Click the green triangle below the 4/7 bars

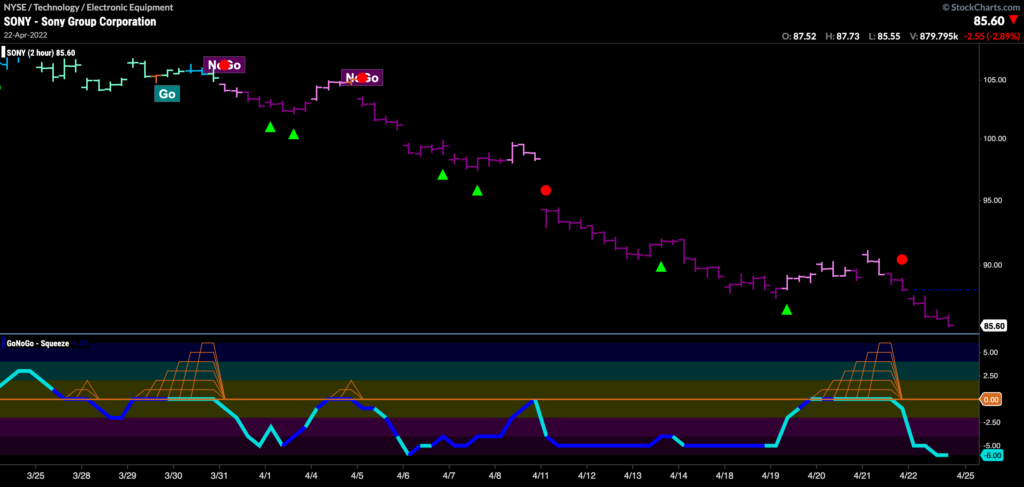click(x=443, y=174)
